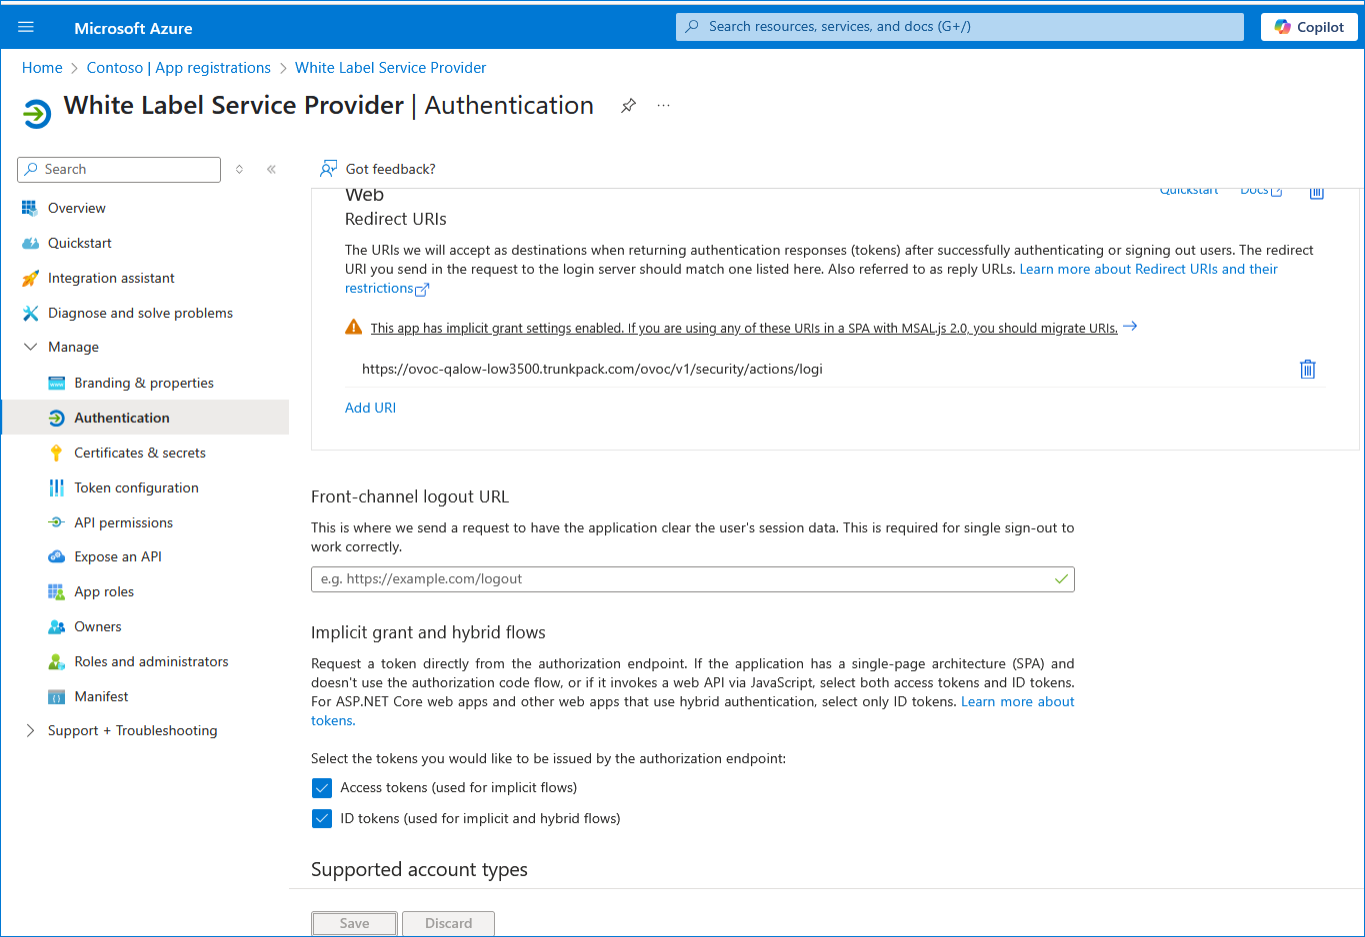
Task: Click the Discard button
Action: pos(448,923)
